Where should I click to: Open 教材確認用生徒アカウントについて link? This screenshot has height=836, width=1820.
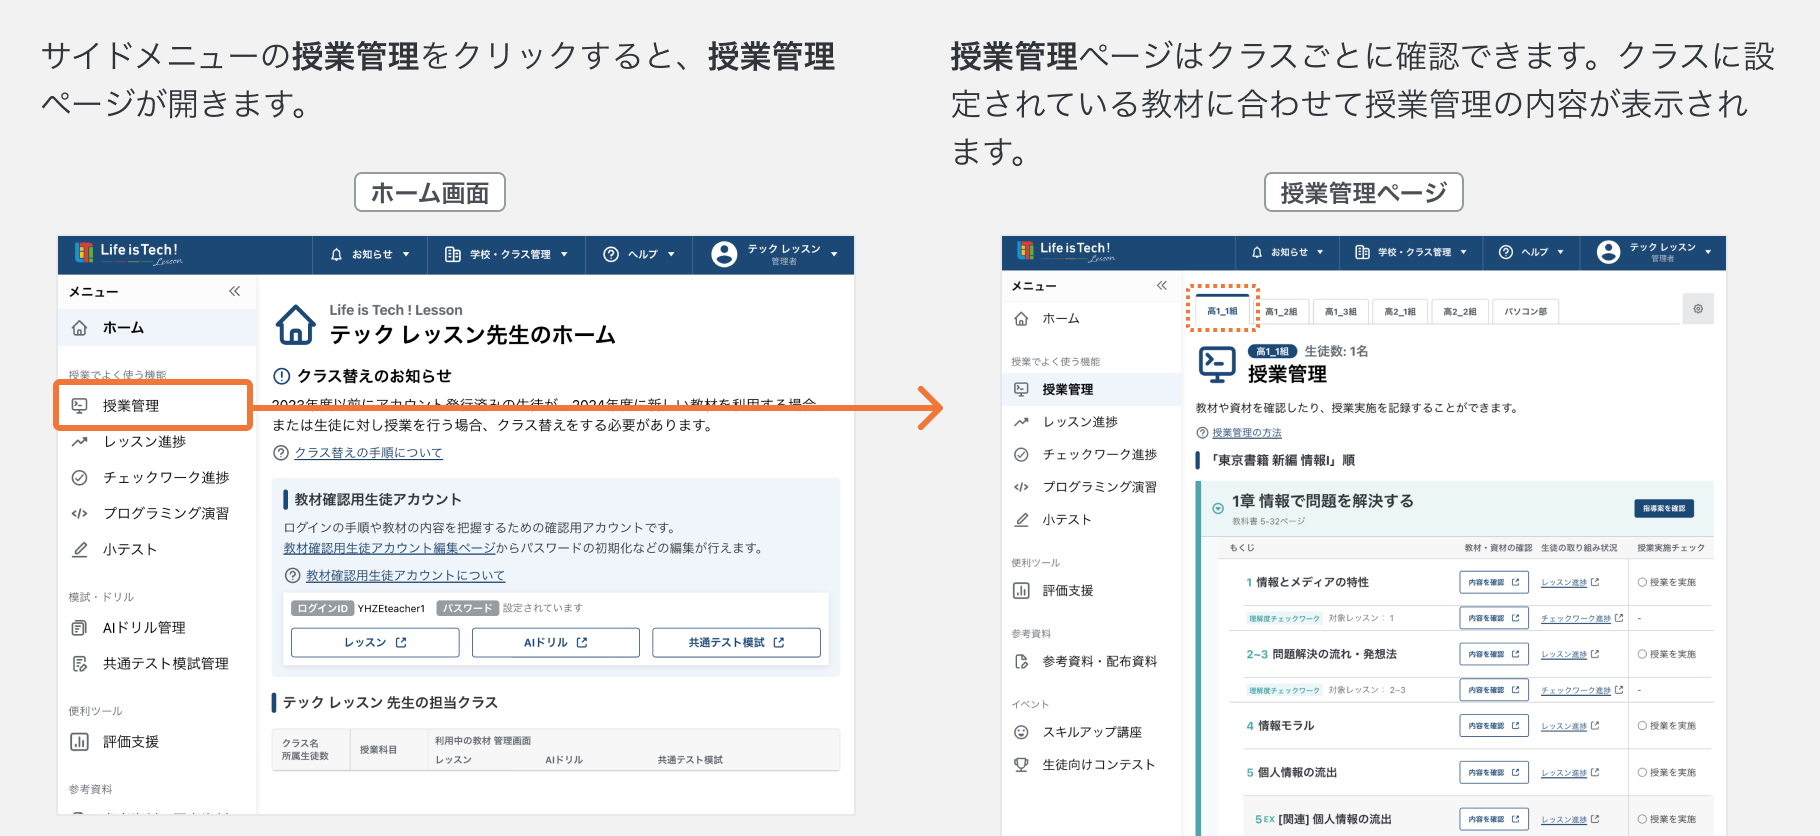(405, 576)
